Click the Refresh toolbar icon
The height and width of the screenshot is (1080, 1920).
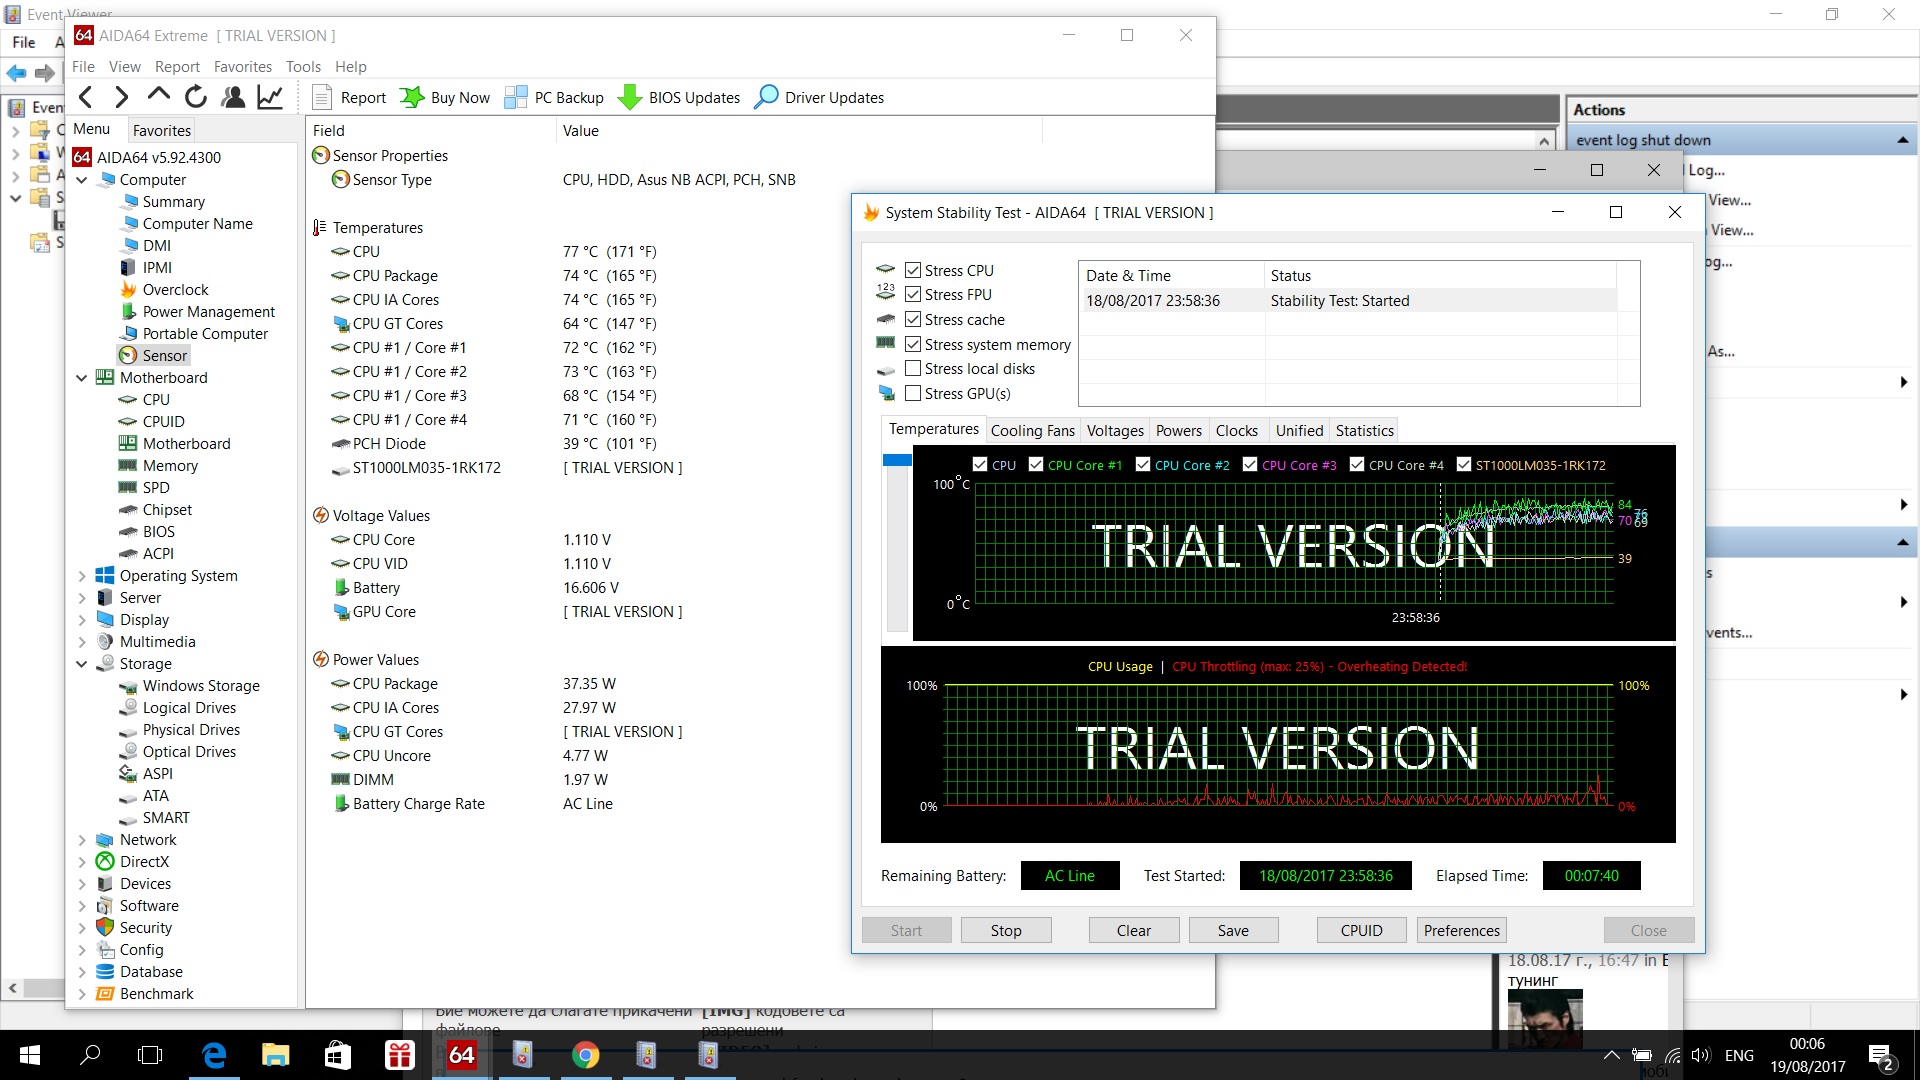(196, 97)
